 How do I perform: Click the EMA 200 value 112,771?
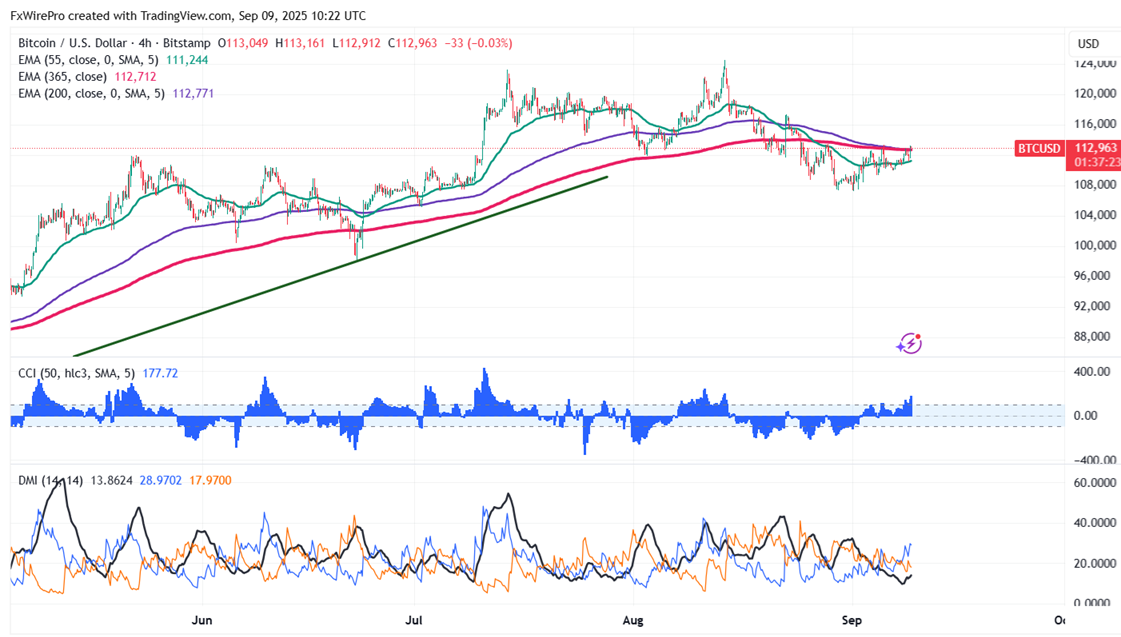[x=193, y=94]
